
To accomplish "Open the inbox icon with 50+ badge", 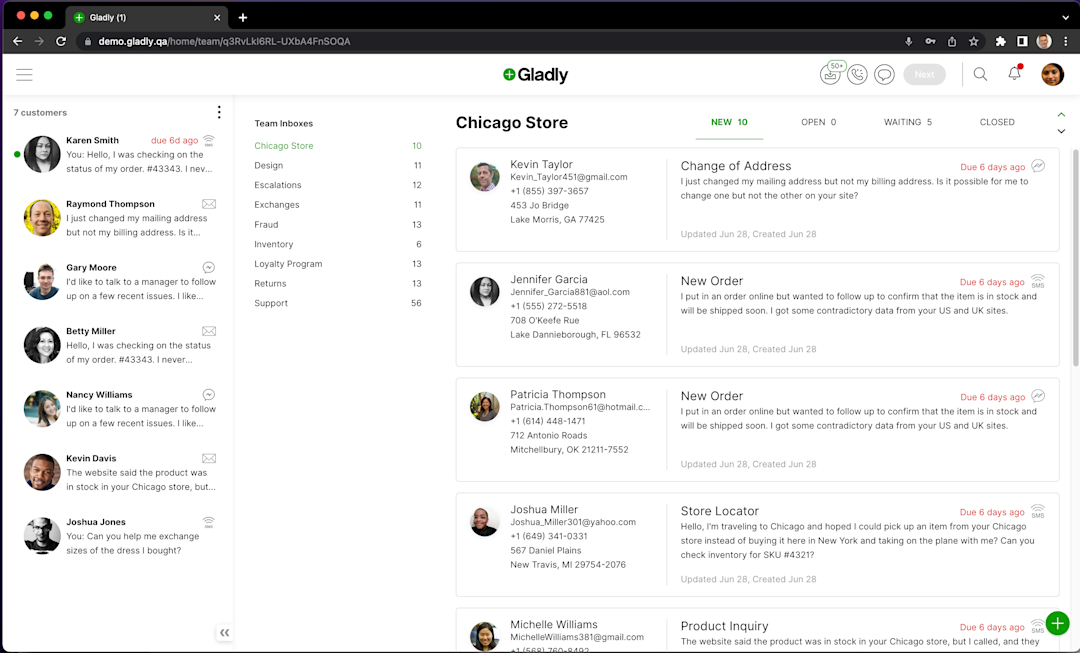I will 831,74.
